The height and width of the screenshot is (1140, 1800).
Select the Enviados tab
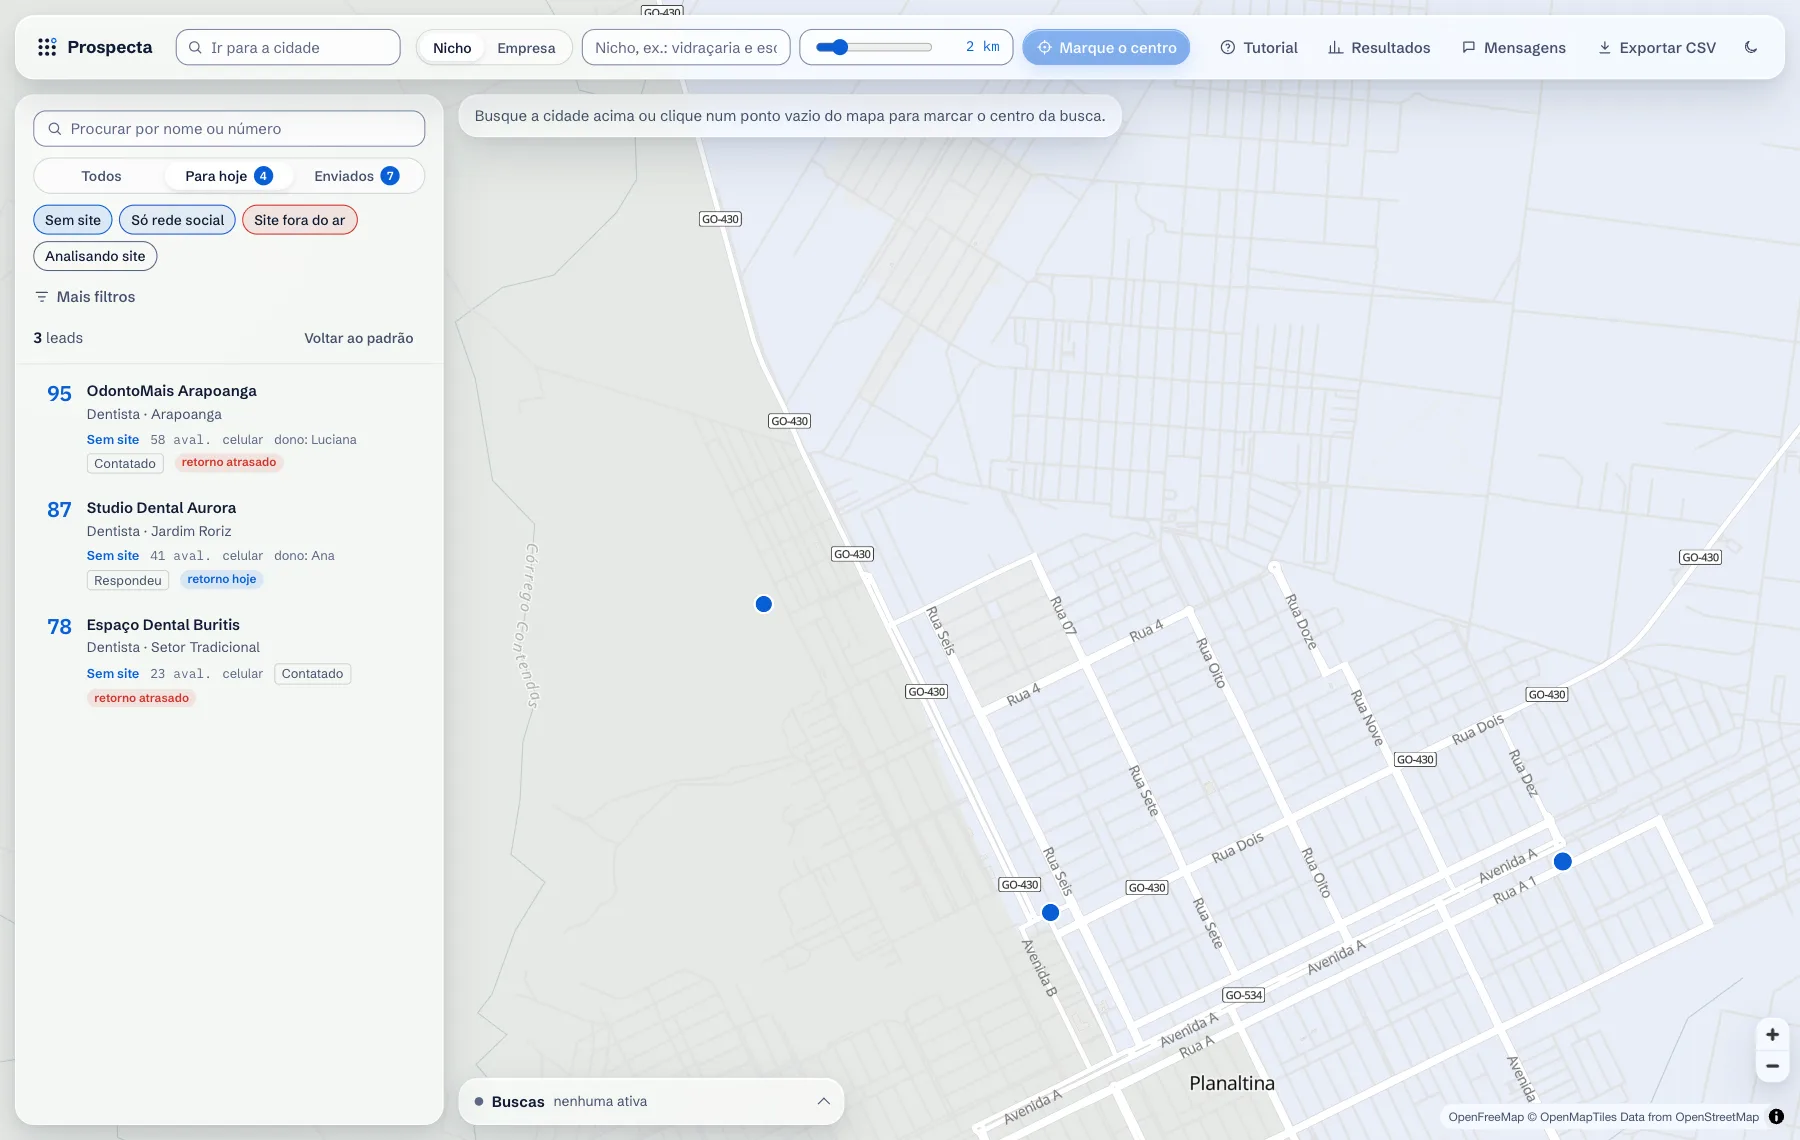coord(357,176)
